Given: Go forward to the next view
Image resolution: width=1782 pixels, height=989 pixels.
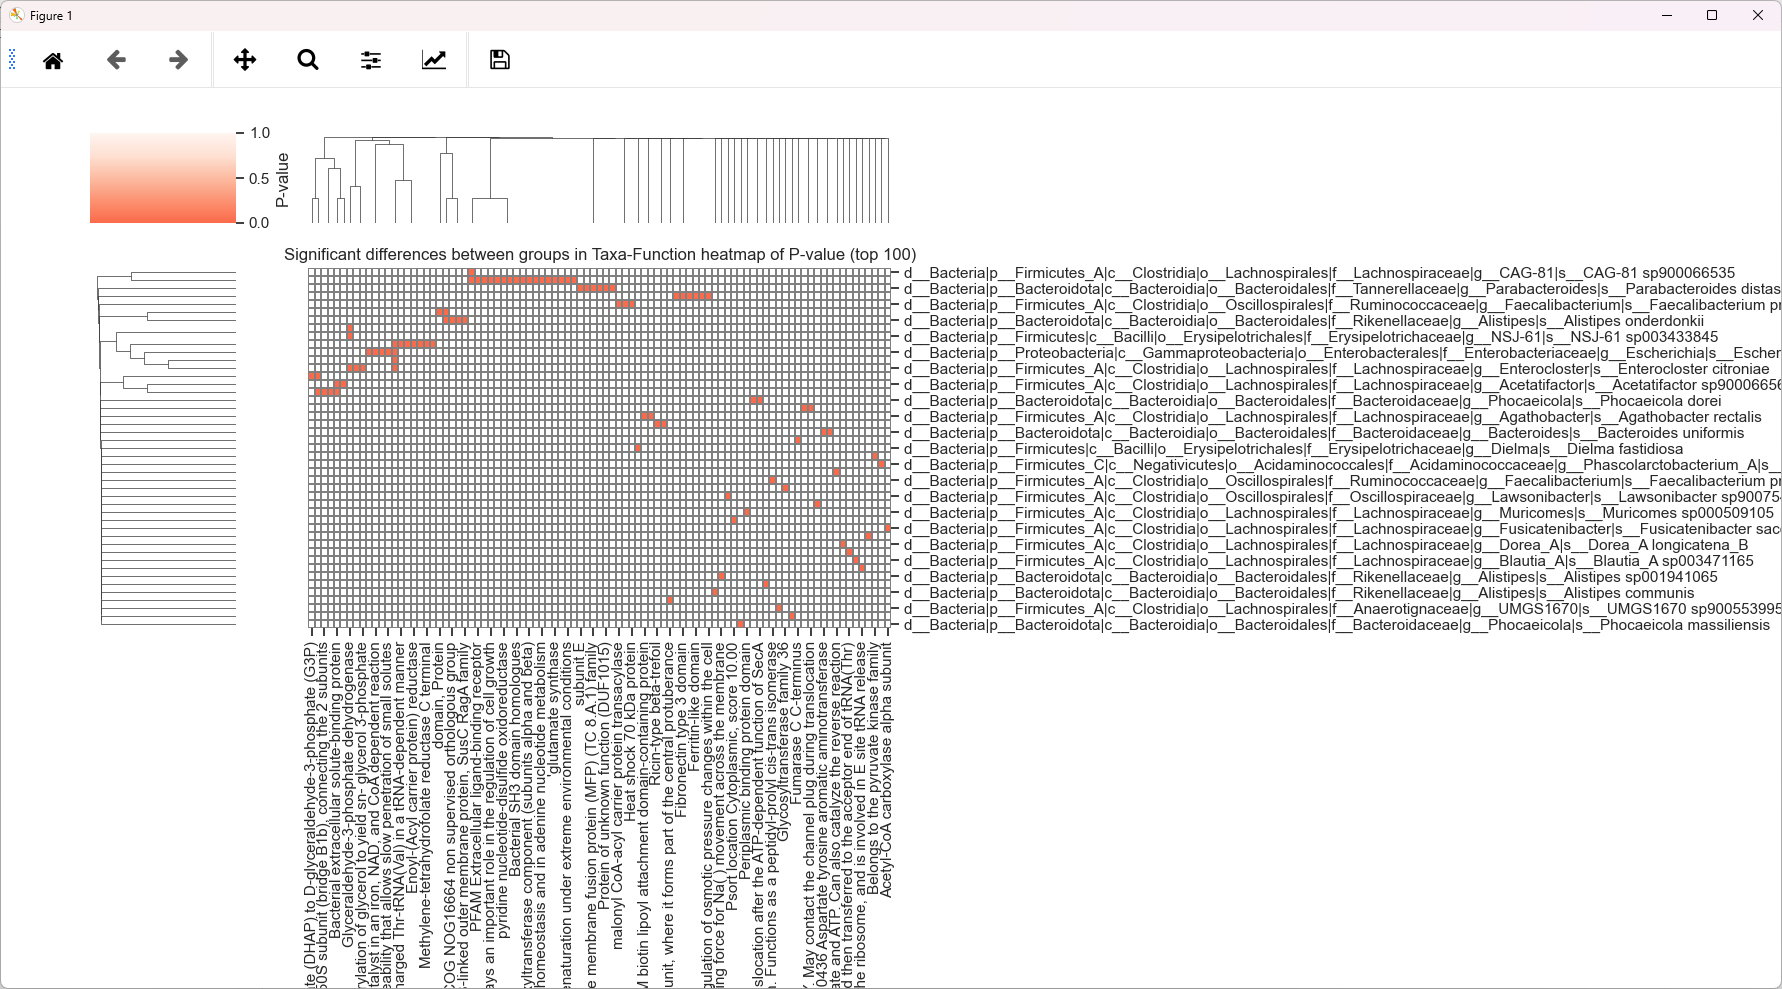Looking at the screenshot, I should (178, 60).
